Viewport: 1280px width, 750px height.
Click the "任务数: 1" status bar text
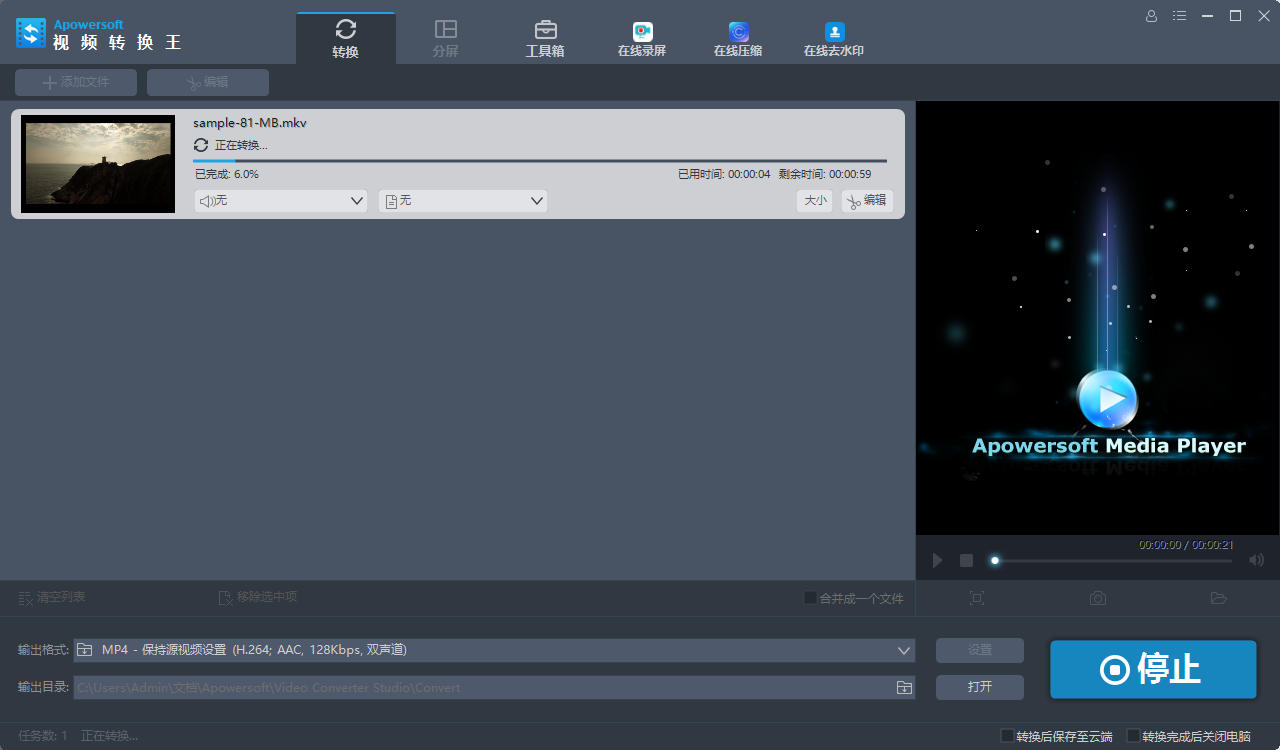43,736
